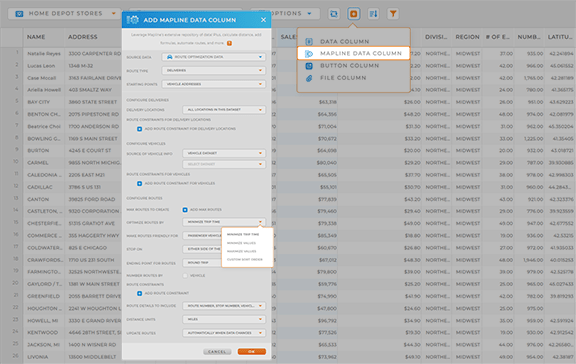Select the Natalie Reyes name cell

[44, 54]
